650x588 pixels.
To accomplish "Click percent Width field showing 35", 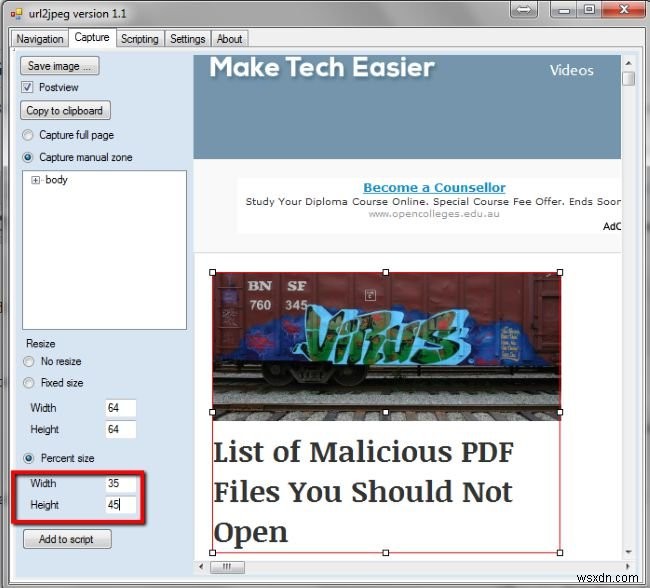I will [x=121, y=484].
